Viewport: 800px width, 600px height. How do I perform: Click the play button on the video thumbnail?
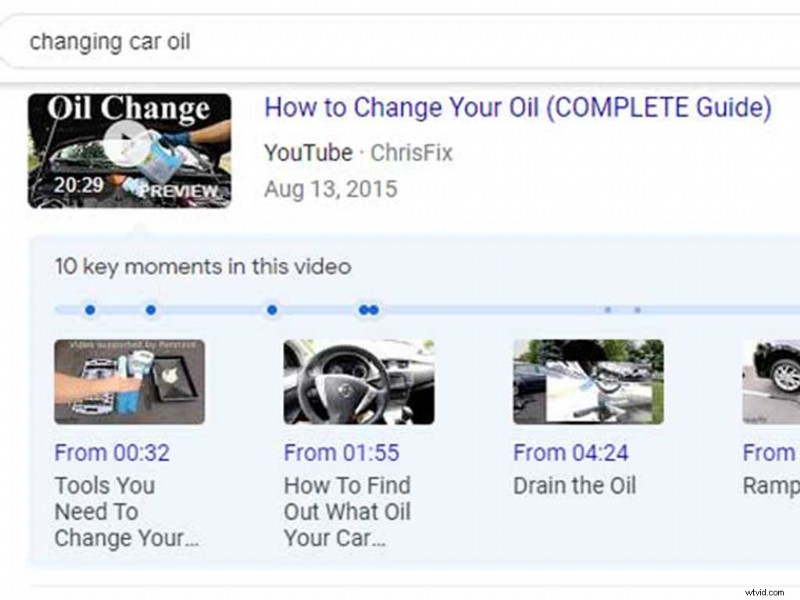tap(123, 139)
